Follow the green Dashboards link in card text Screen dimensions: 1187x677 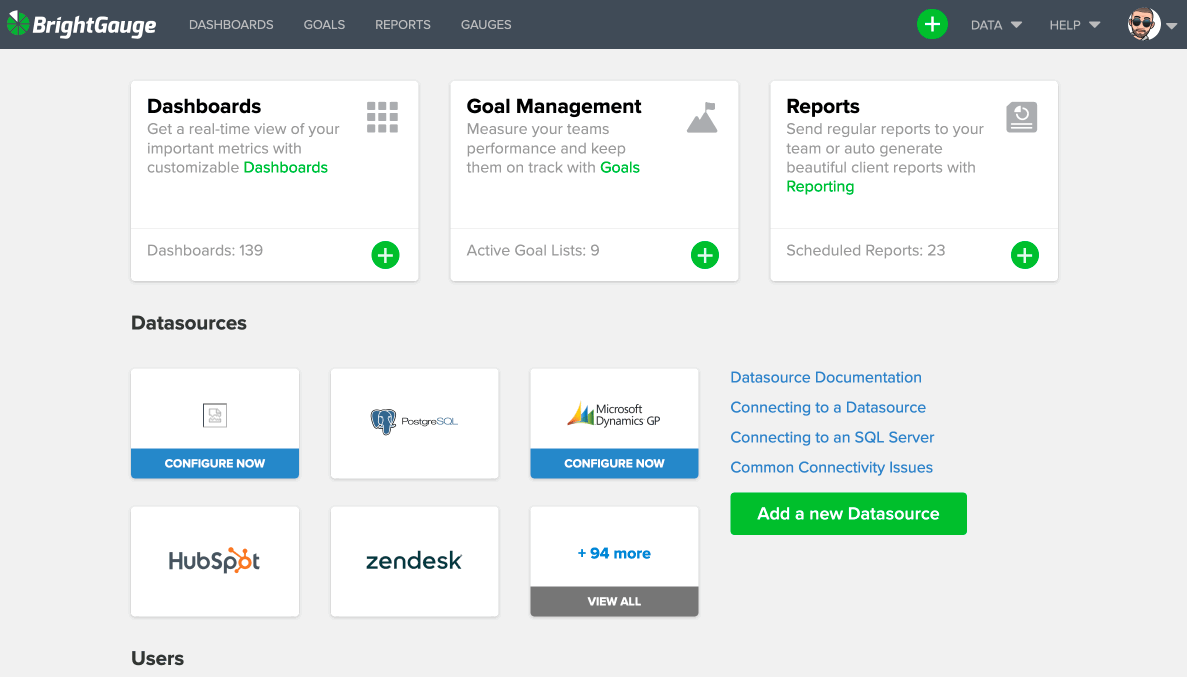(x=285, y=167)
